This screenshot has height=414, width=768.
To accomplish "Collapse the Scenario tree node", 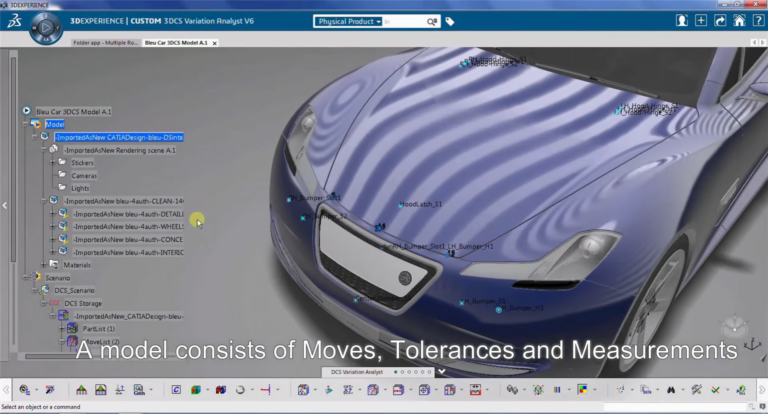I will [x=25, y=277].
